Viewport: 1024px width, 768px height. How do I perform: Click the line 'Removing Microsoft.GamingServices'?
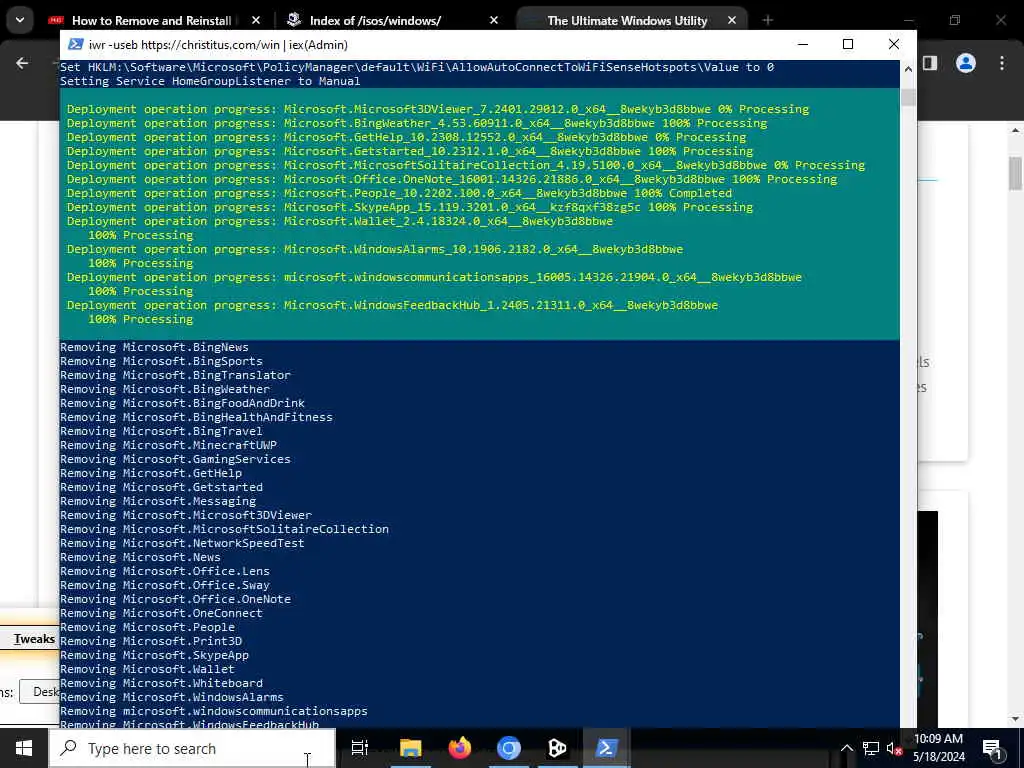tap(175, 459)
